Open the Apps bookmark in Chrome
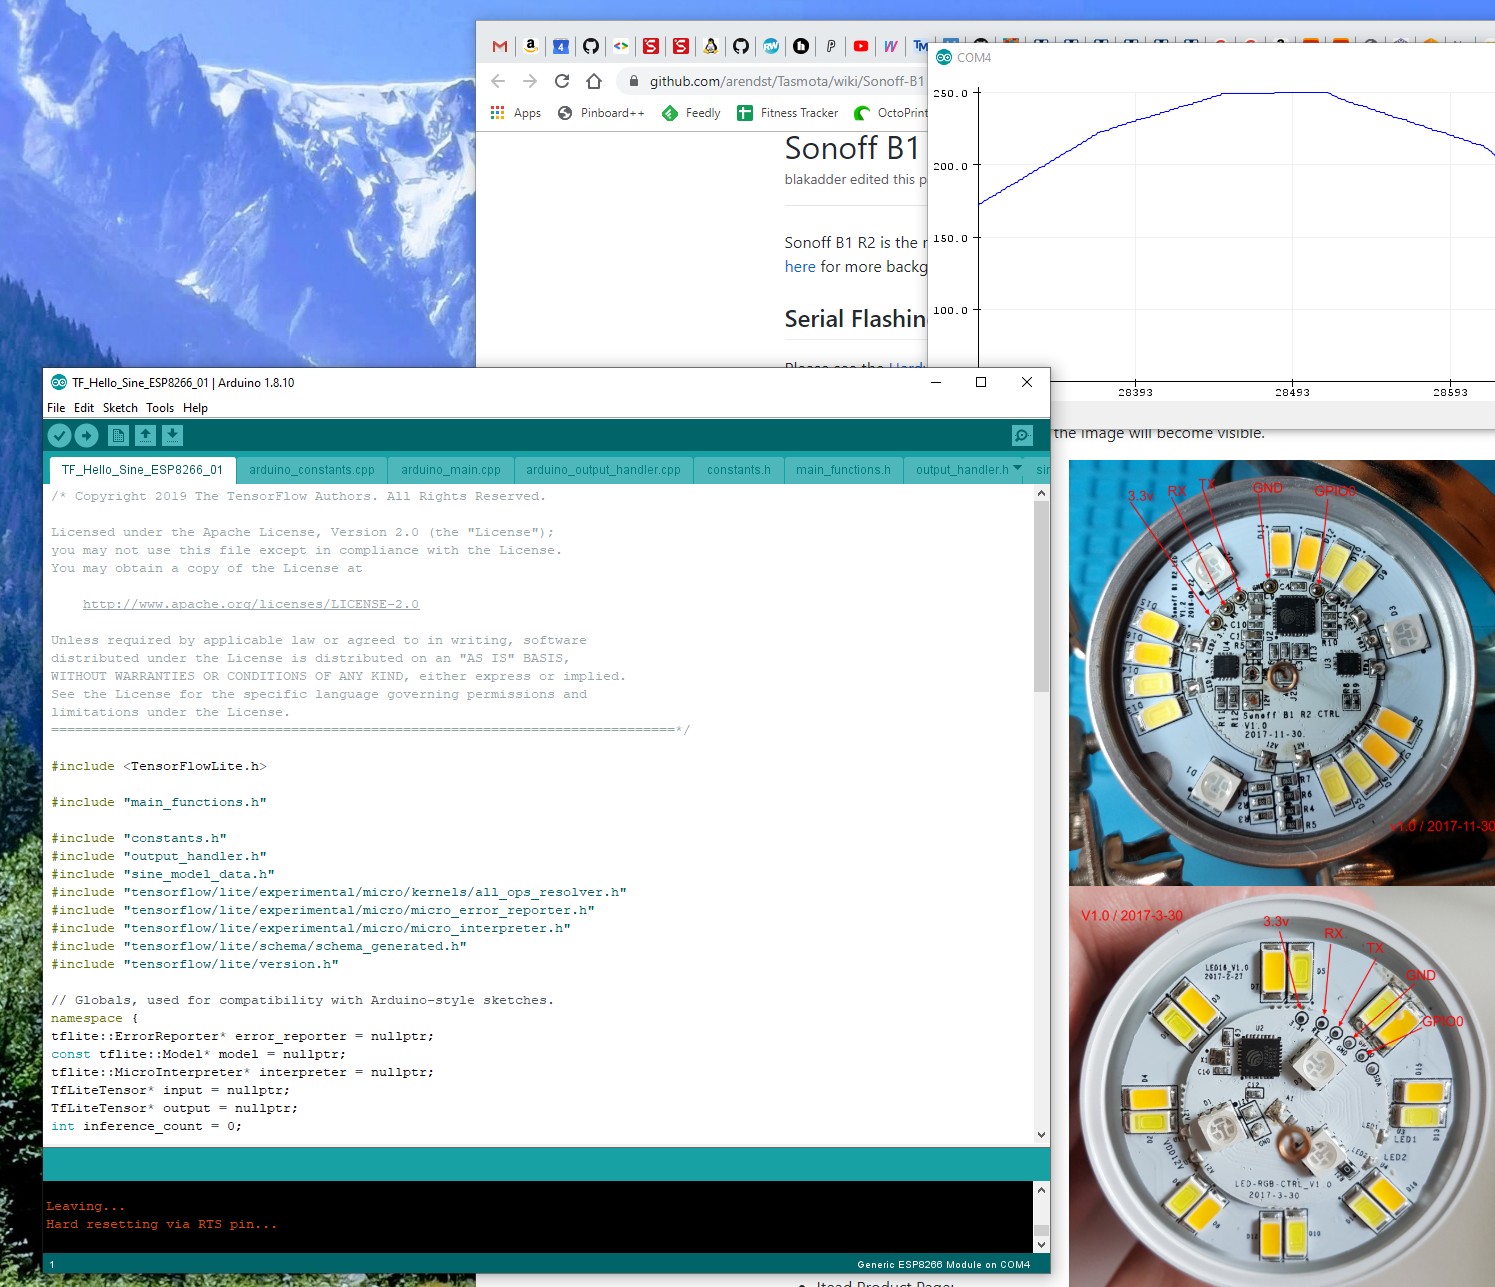The height and width of the screenshot is (1287, 1495). [x=516, y=113]
